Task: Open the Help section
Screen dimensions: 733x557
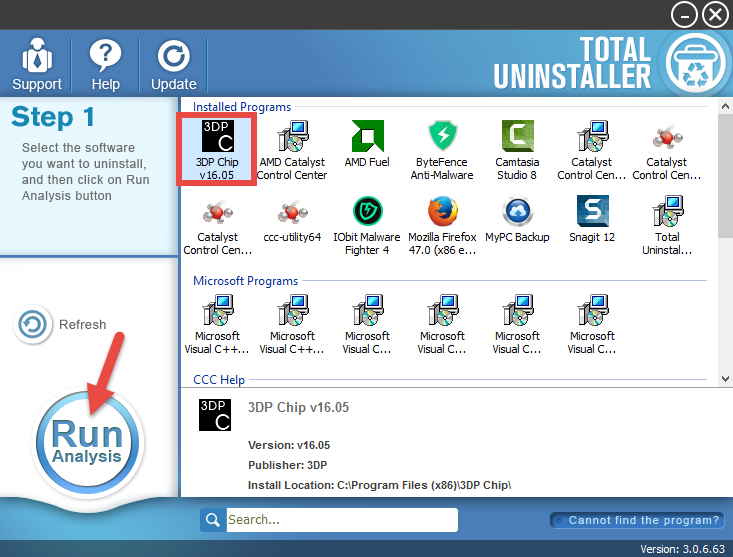Action: pos(105,65)
